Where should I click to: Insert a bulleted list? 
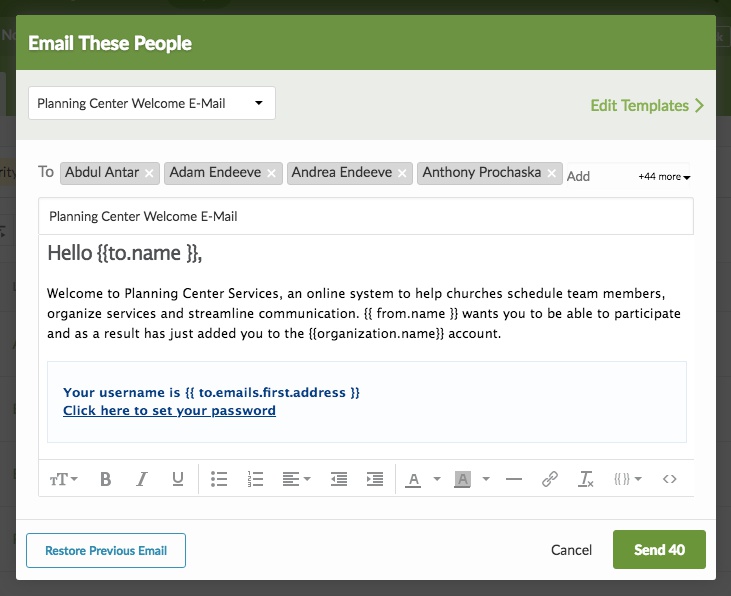219,479
